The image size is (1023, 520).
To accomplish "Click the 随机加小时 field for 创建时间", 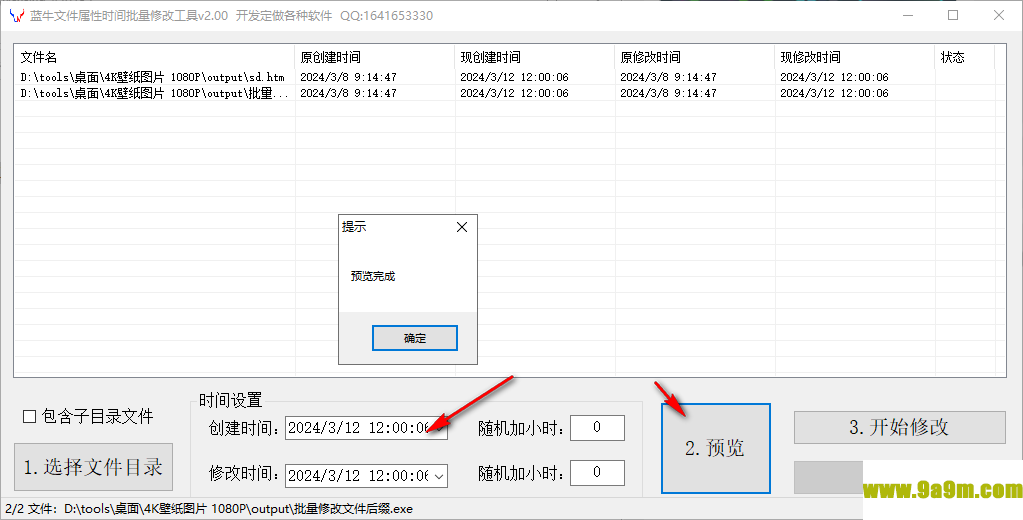I will tap(597, 428).
